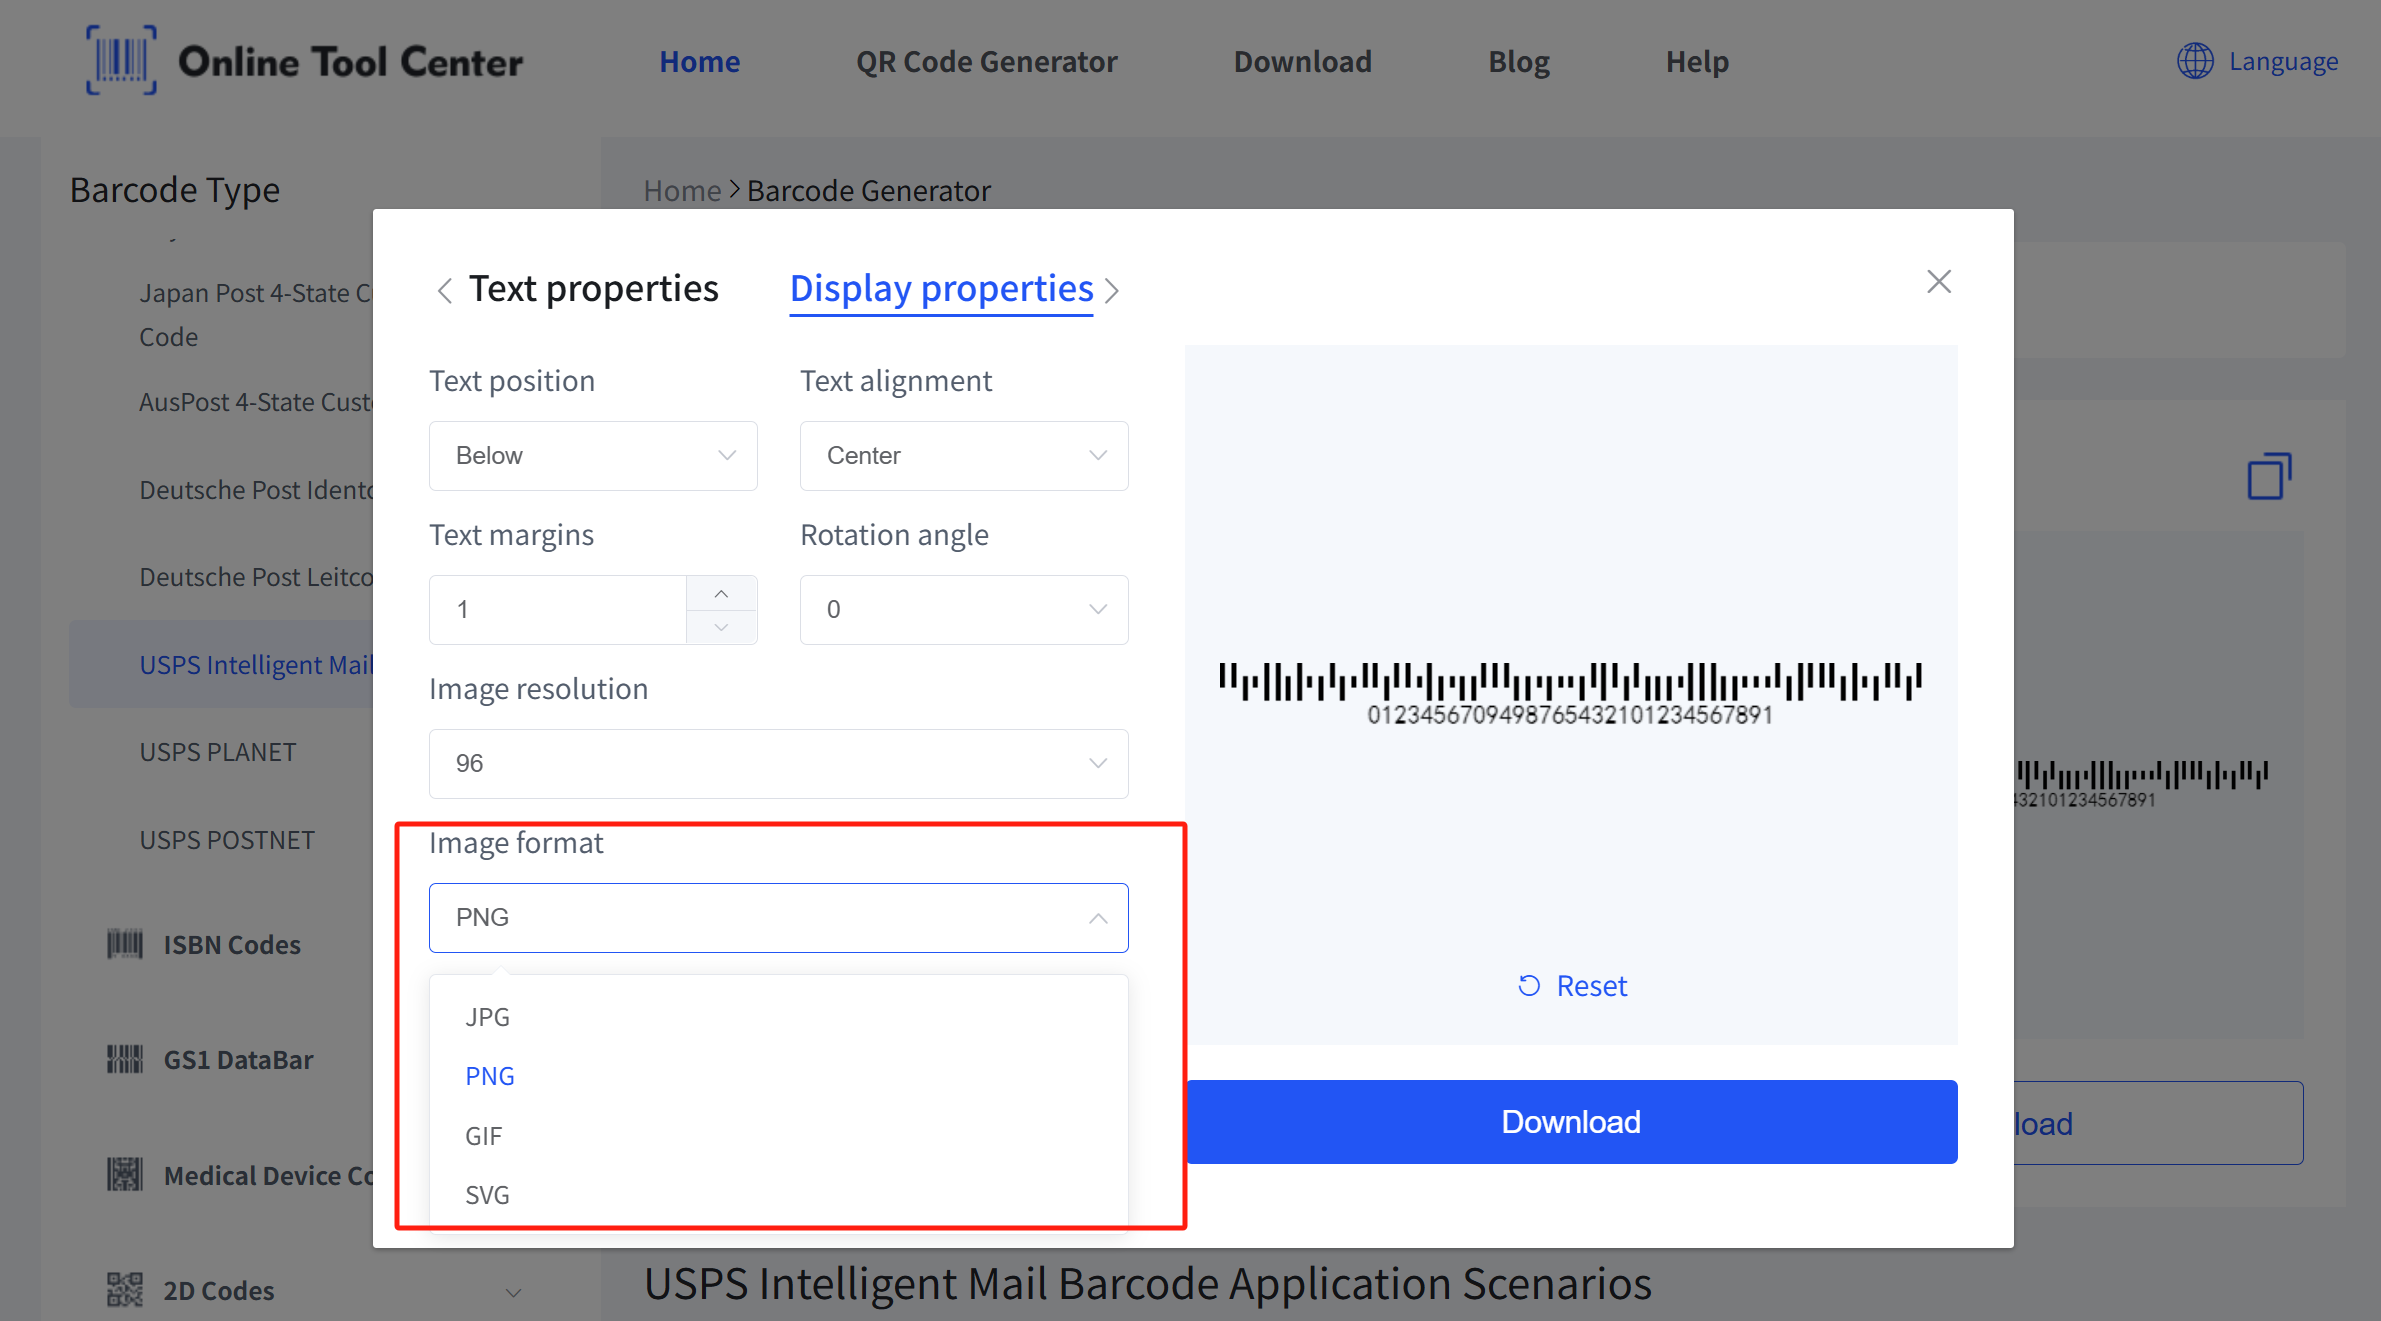Open the Medical Device Codes category
The width and height of the screenshot is (2381, 1321).
click(268, 1176)
